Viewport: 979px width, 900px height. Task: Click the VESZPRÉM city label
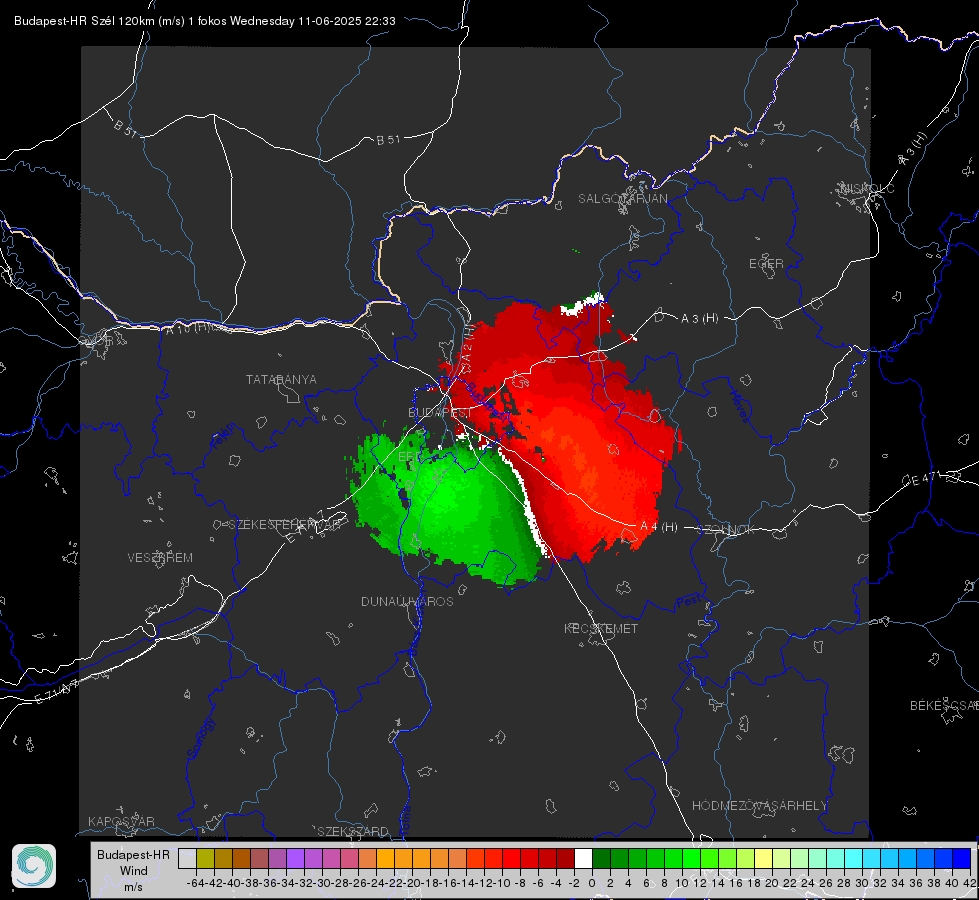tap(160, 557)
